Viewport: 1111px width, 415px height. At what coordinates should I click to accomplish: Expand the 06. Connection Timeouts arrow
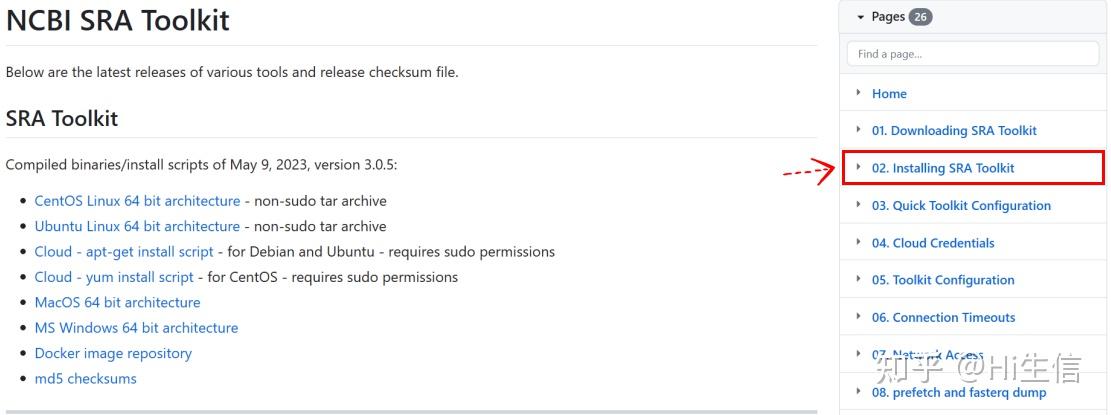[x=858, y=317]
